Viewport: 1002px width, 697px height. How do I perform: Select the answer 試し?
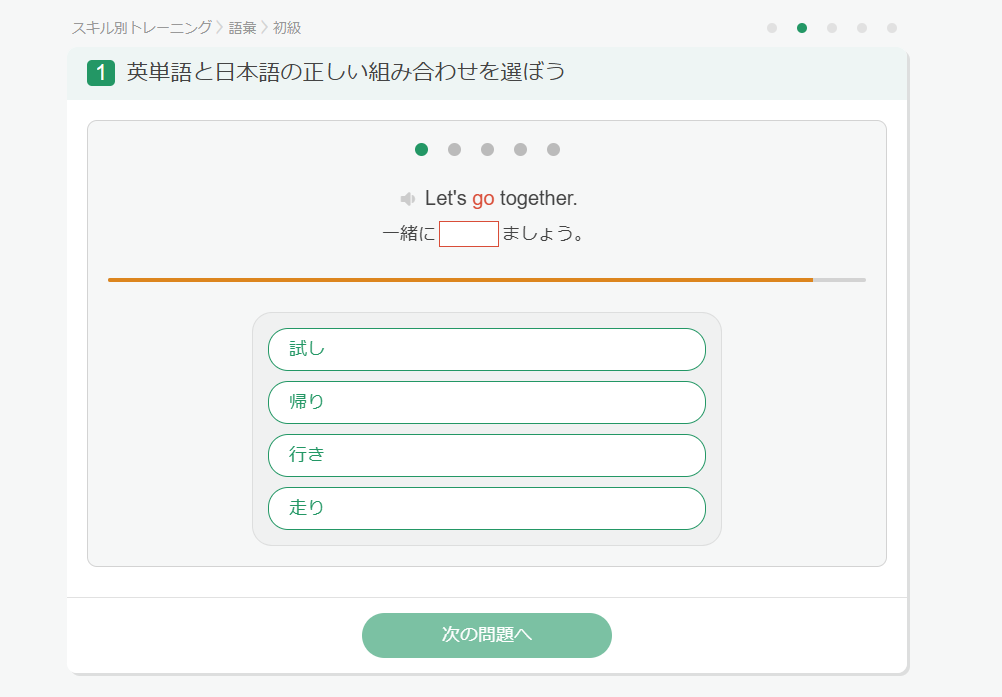(487, 349)
